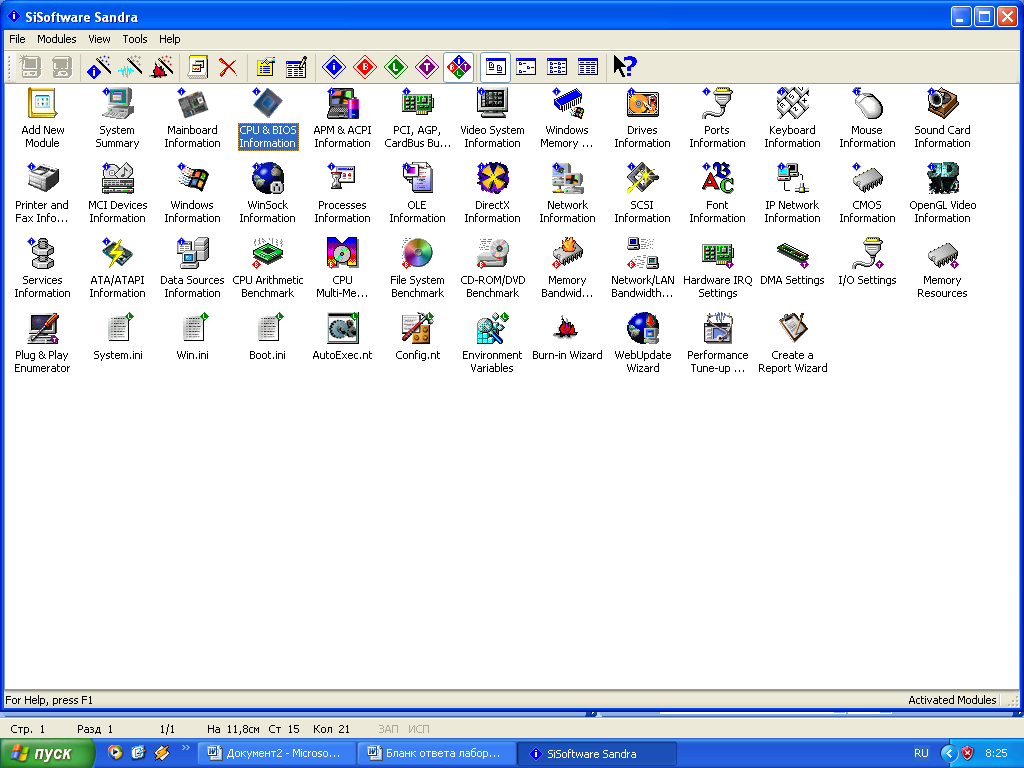Screen dimensions: 1024x768
Task: Switch to Документ2 Microsoft Word taskbar button
Action: (276, 754)
